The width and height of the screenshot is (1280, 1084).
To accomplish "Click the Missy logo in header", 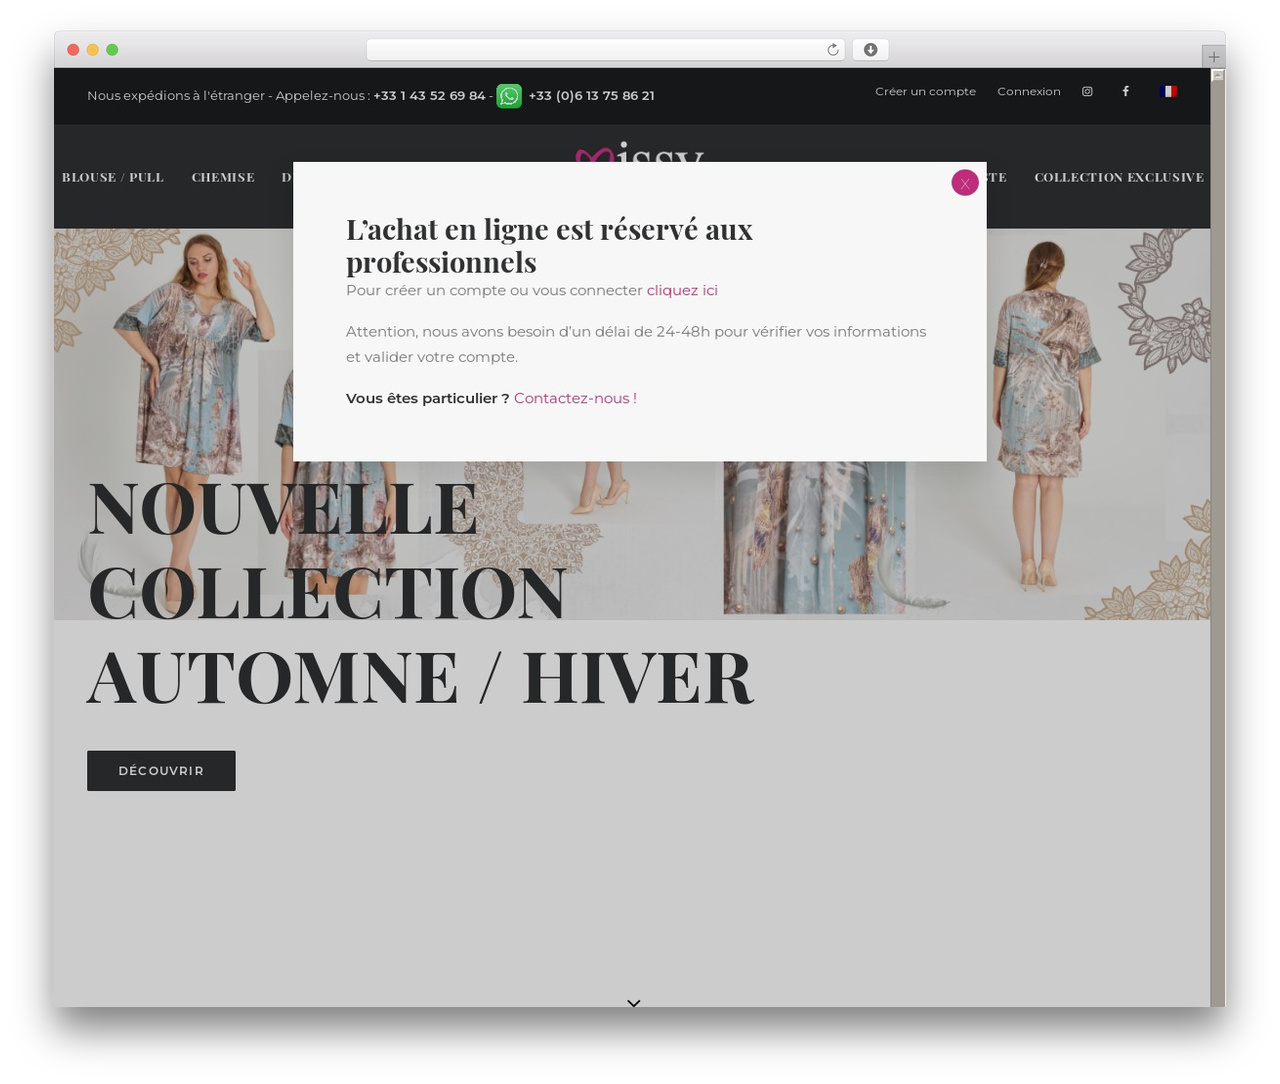I will point(640,153).
